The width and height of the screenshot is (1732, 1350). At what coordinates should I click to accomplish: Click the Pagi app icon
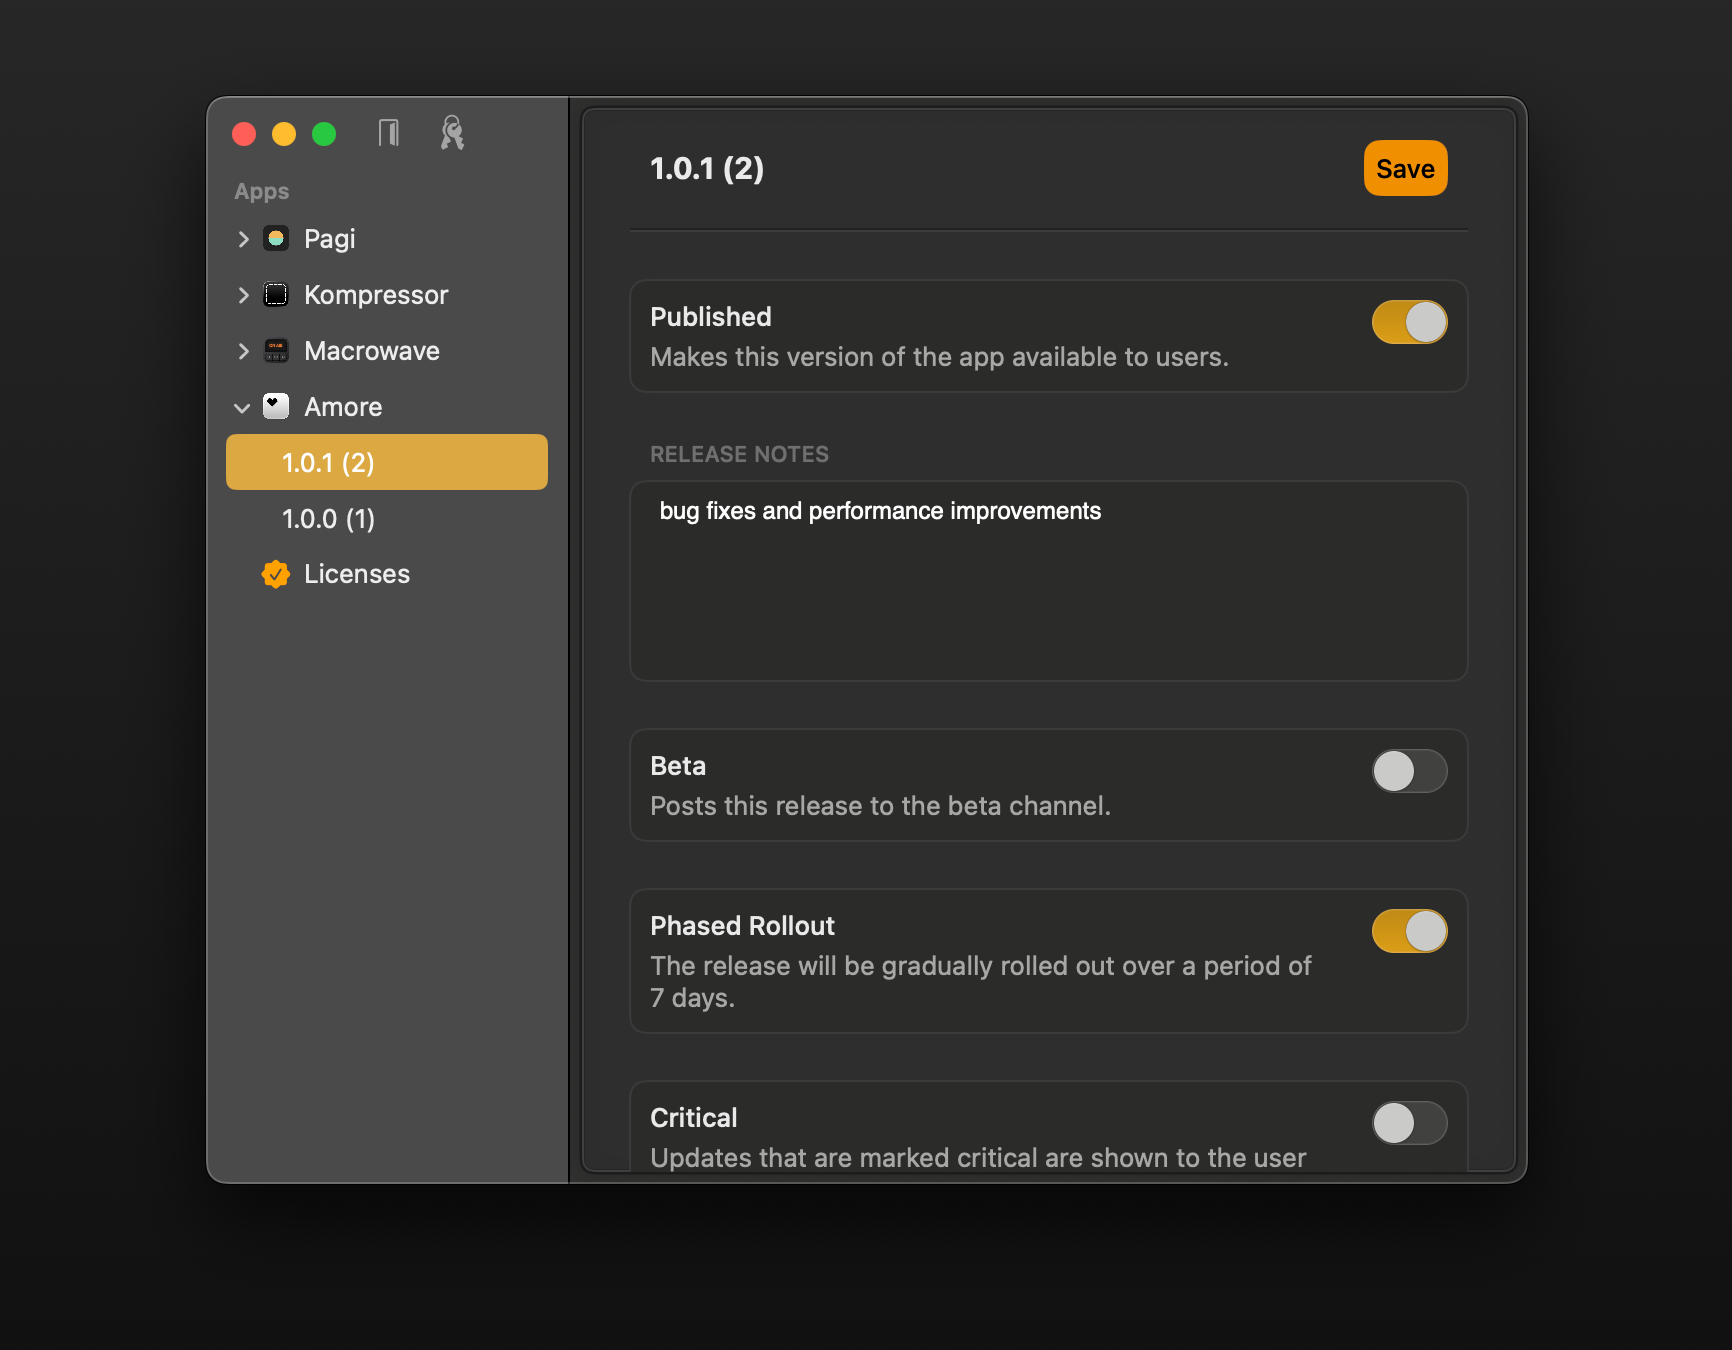[x=276, y=239]
